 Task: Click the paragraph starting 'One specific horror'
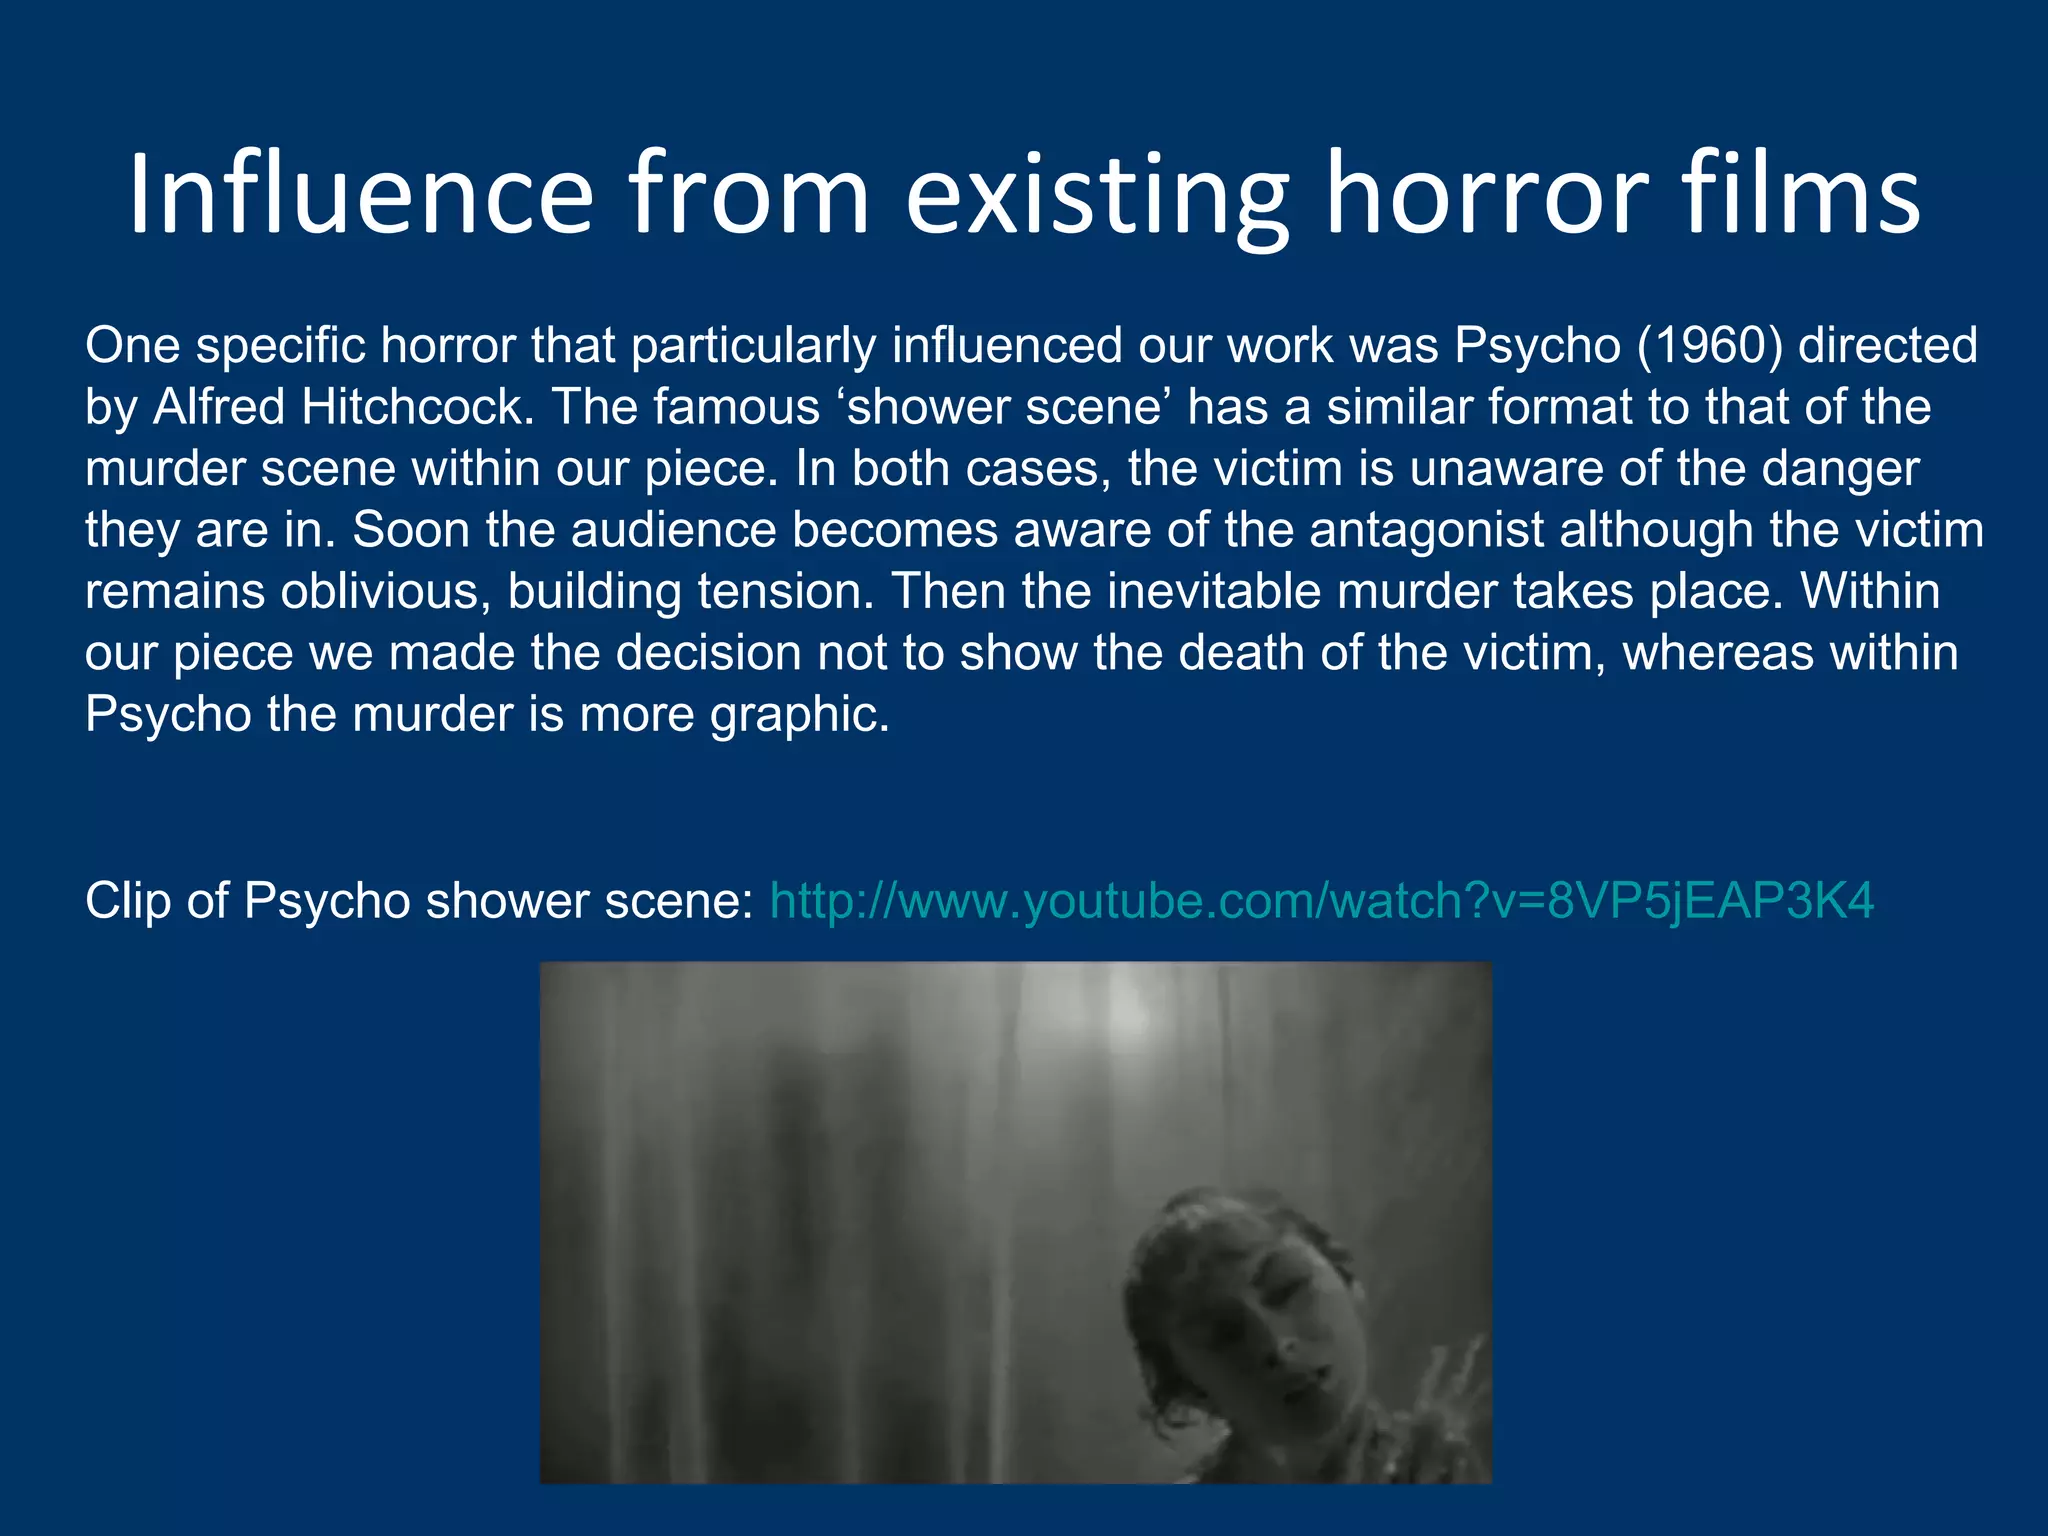tap(1034, 529)
